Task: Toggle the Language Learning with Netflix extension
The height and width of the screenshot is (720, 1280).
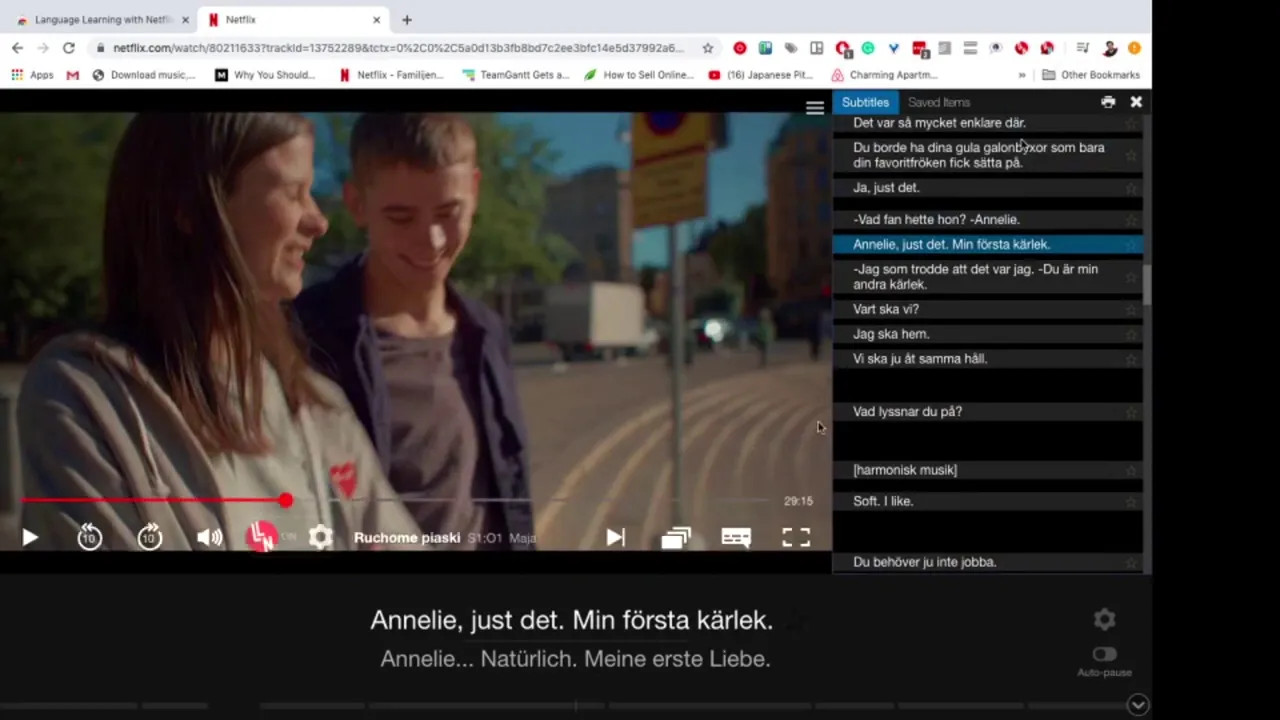Action: tap(263, 537)
